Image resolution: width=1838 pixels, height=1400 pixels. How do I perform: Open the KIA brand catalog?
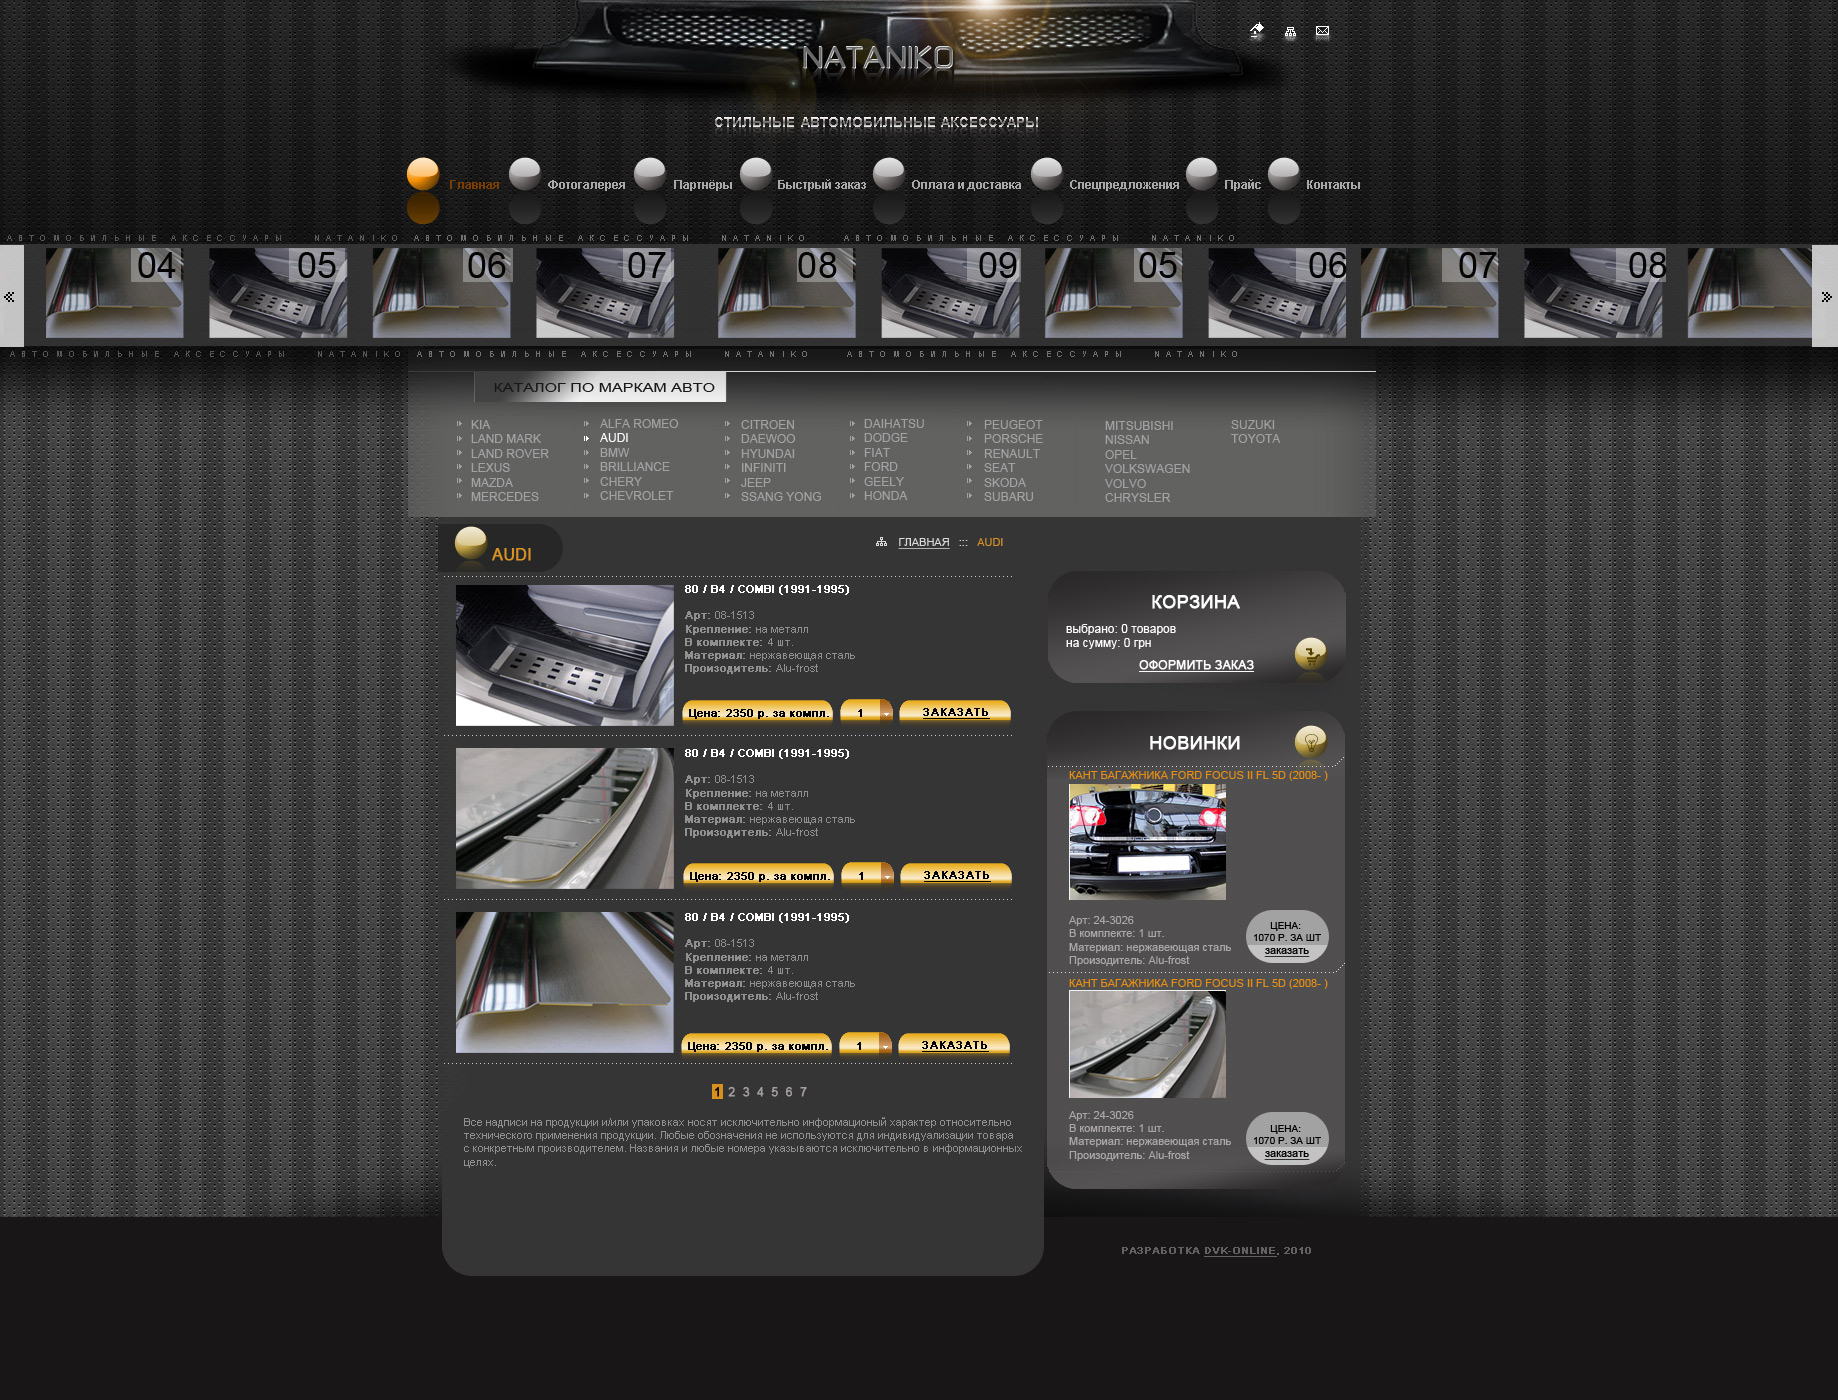click(x=480, y=425)
